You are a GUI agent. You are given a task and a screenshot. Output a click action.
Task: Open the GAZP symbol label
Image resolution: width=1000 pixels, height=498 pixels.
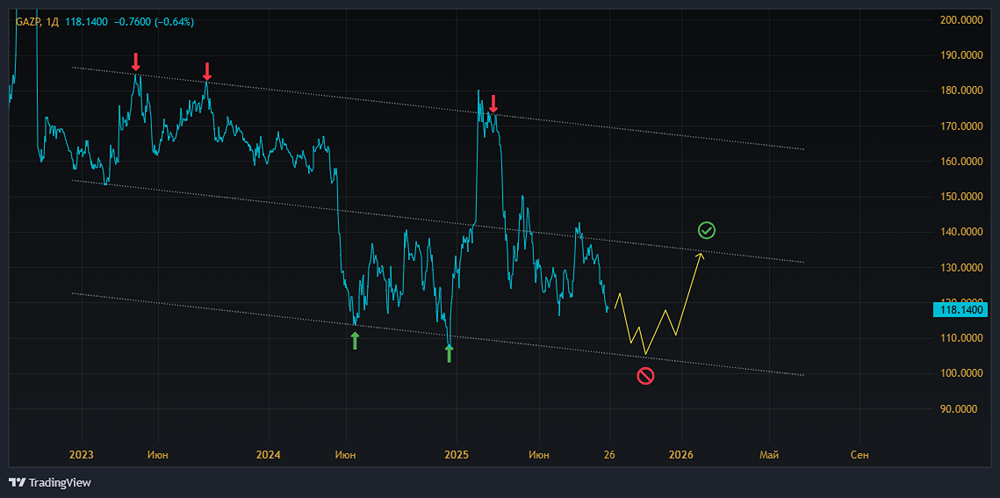click(29, 22)
